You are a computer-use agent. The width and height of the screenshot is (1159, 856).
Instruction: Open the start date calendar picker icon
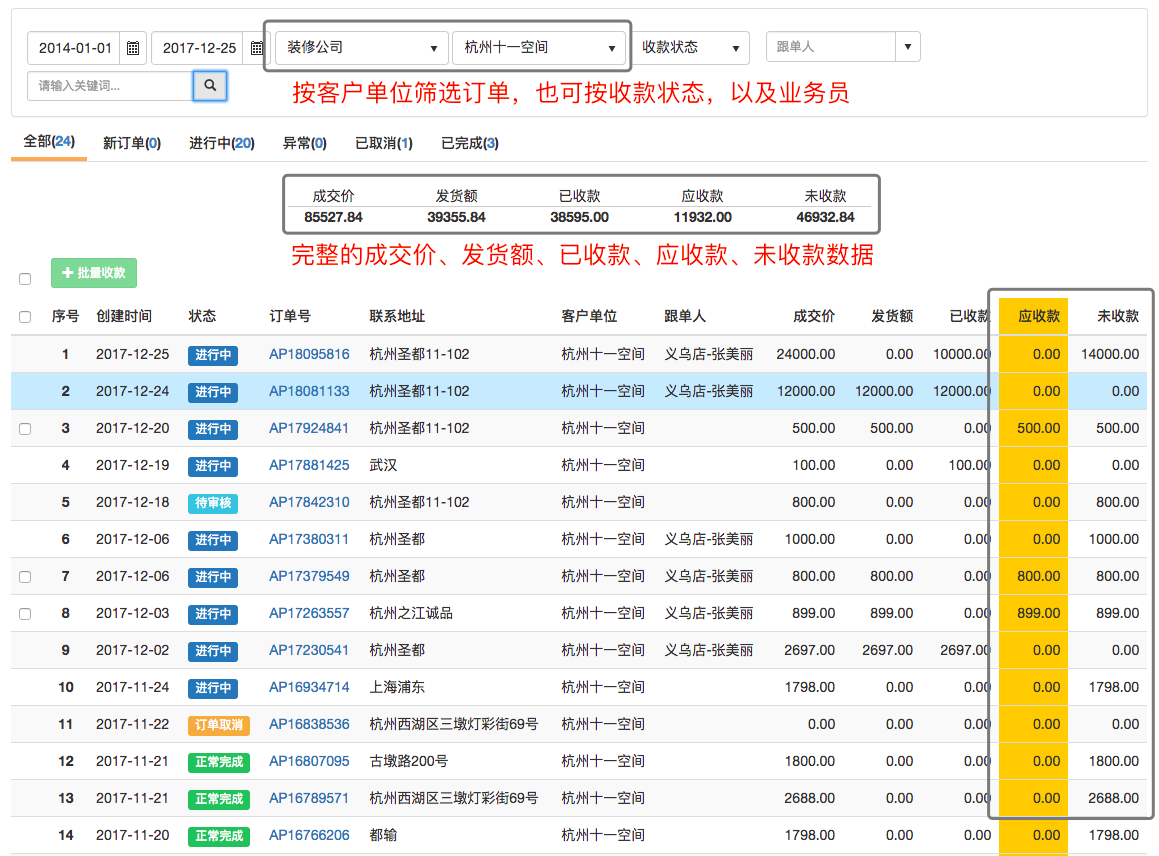click(x=133, y=48)
